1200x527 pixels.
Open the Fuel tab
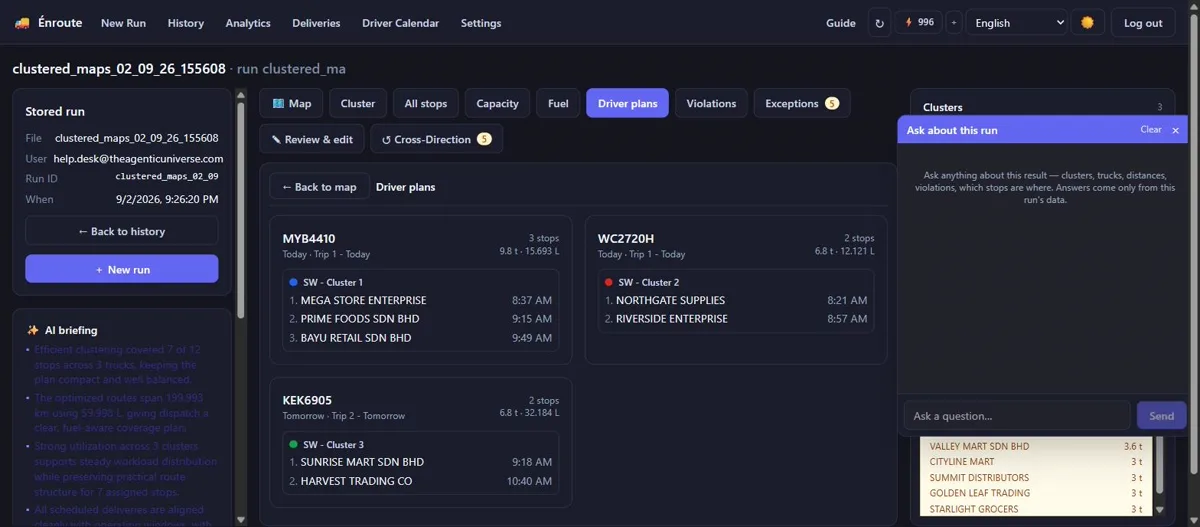pyautogui.click(x=558, y=103)
